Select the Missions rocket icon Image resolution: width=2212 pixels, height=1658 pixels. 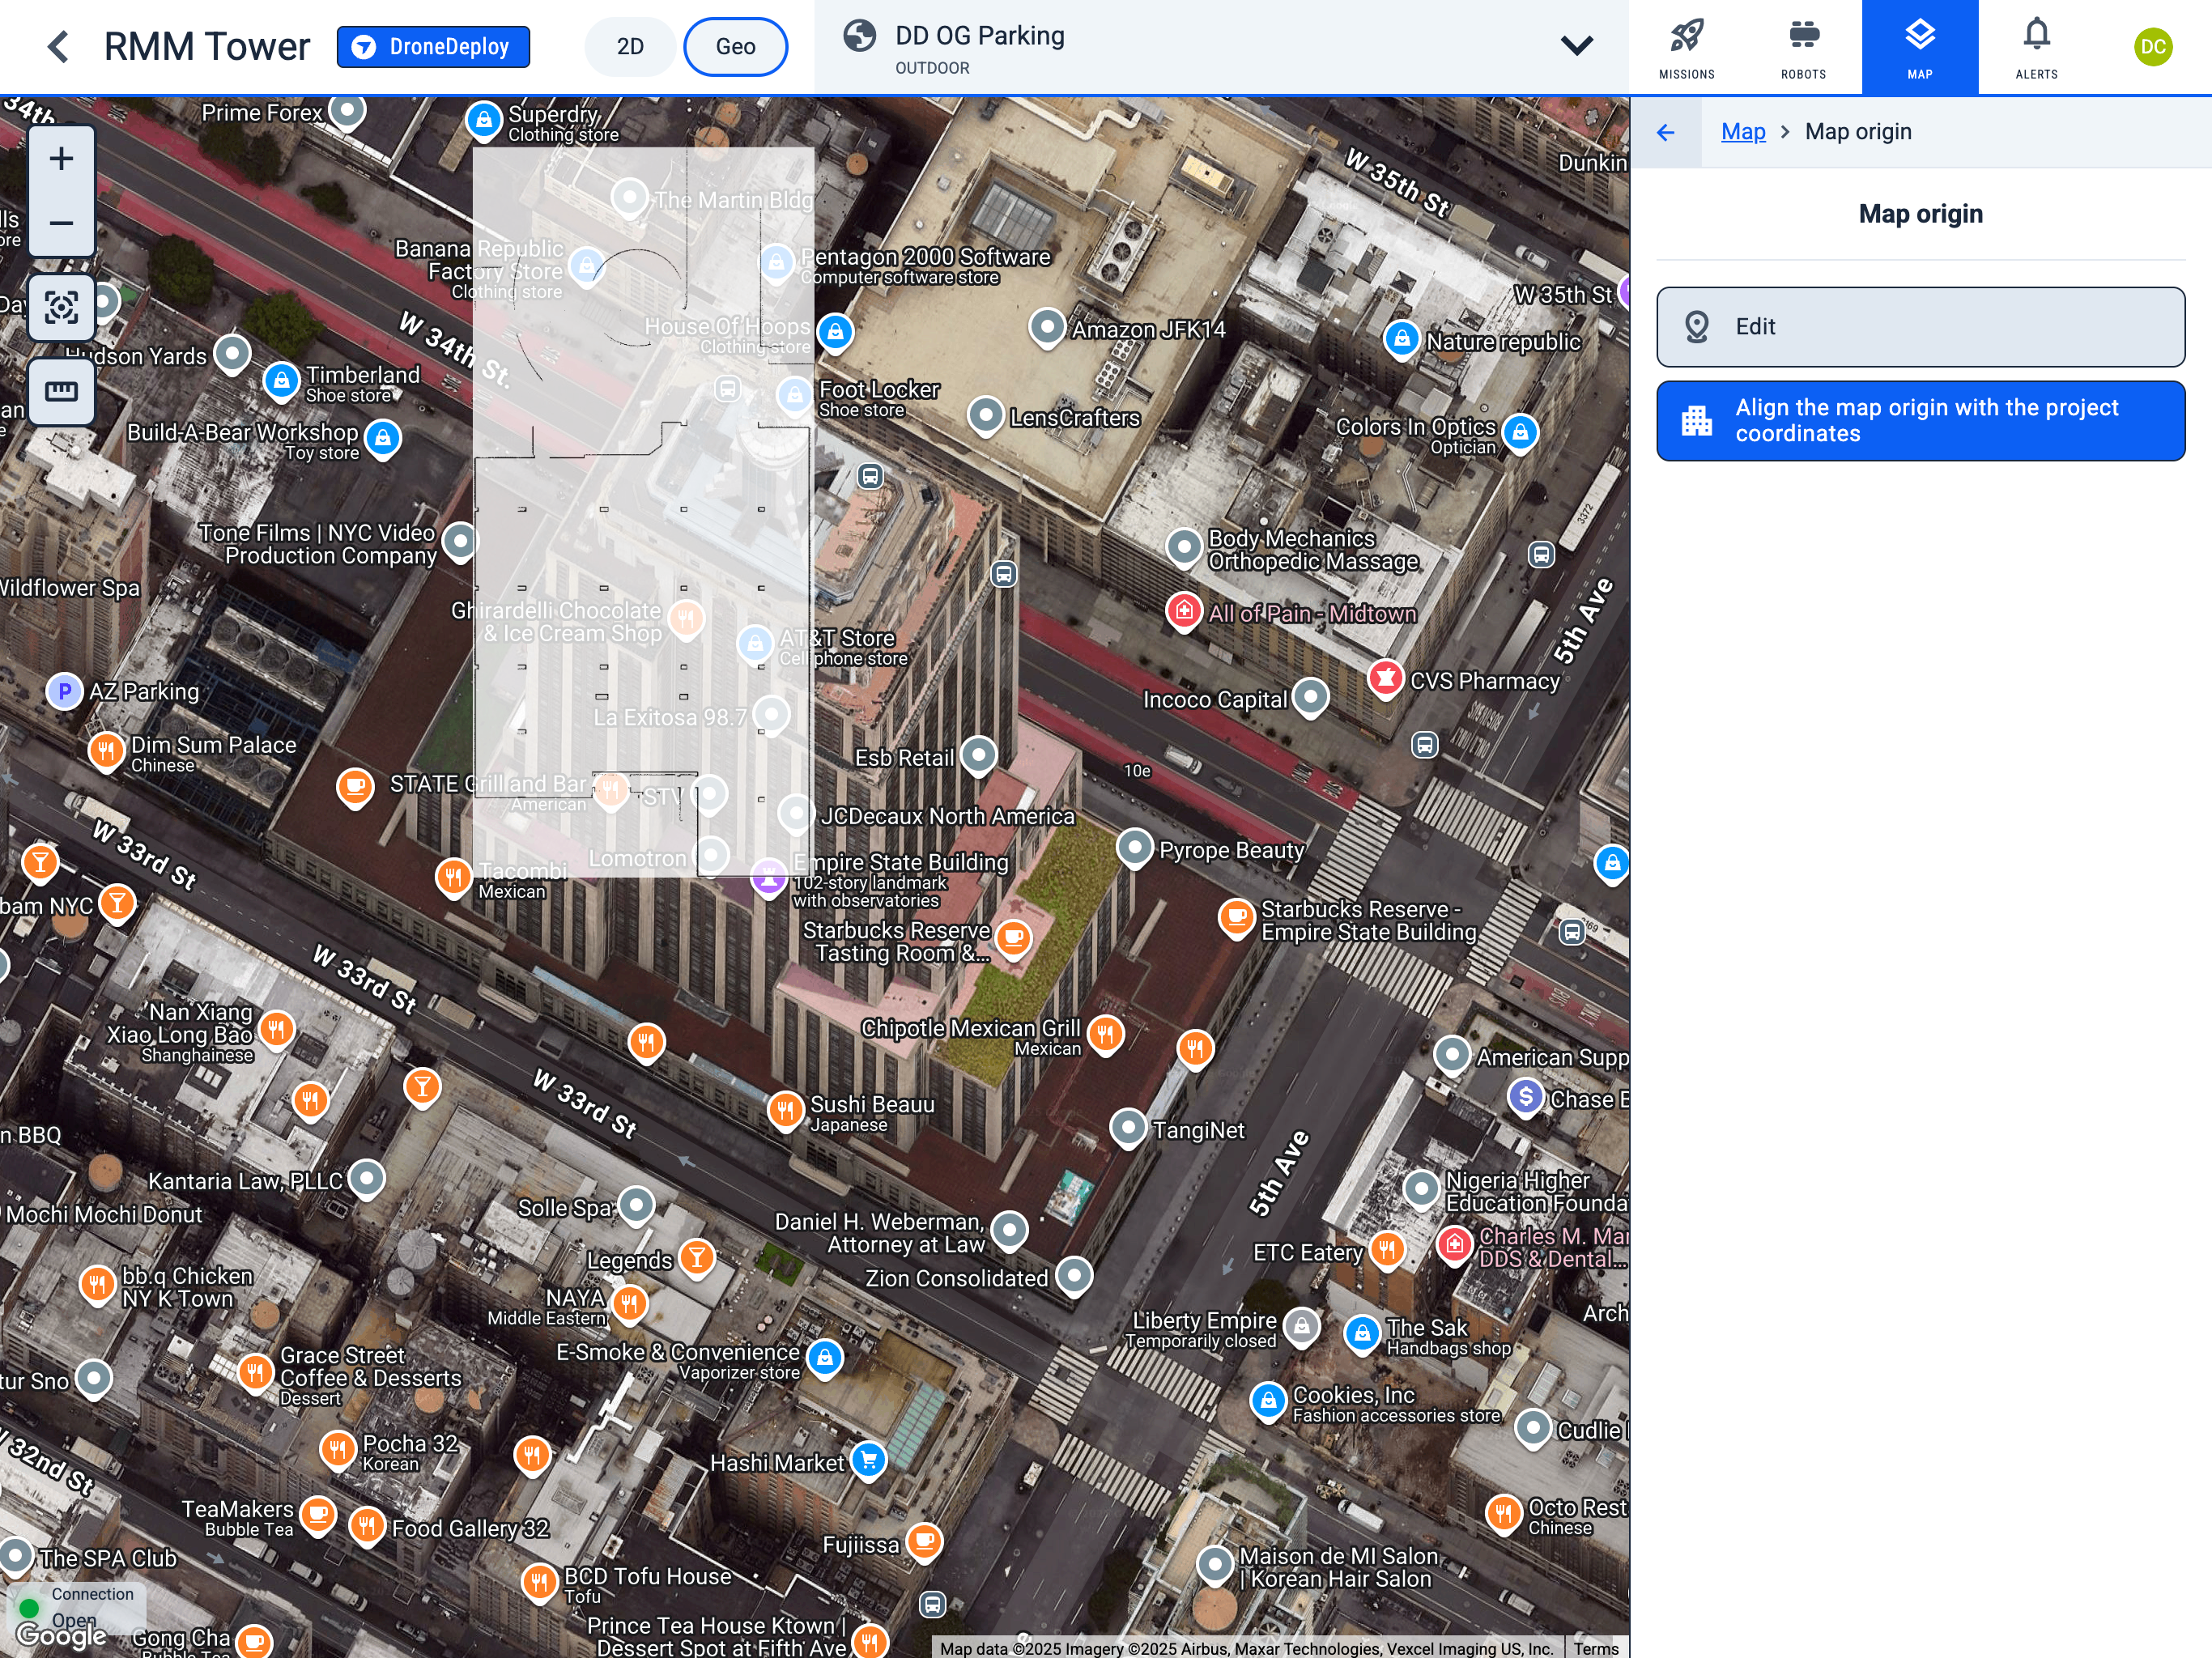click(x=1687, y=45)
